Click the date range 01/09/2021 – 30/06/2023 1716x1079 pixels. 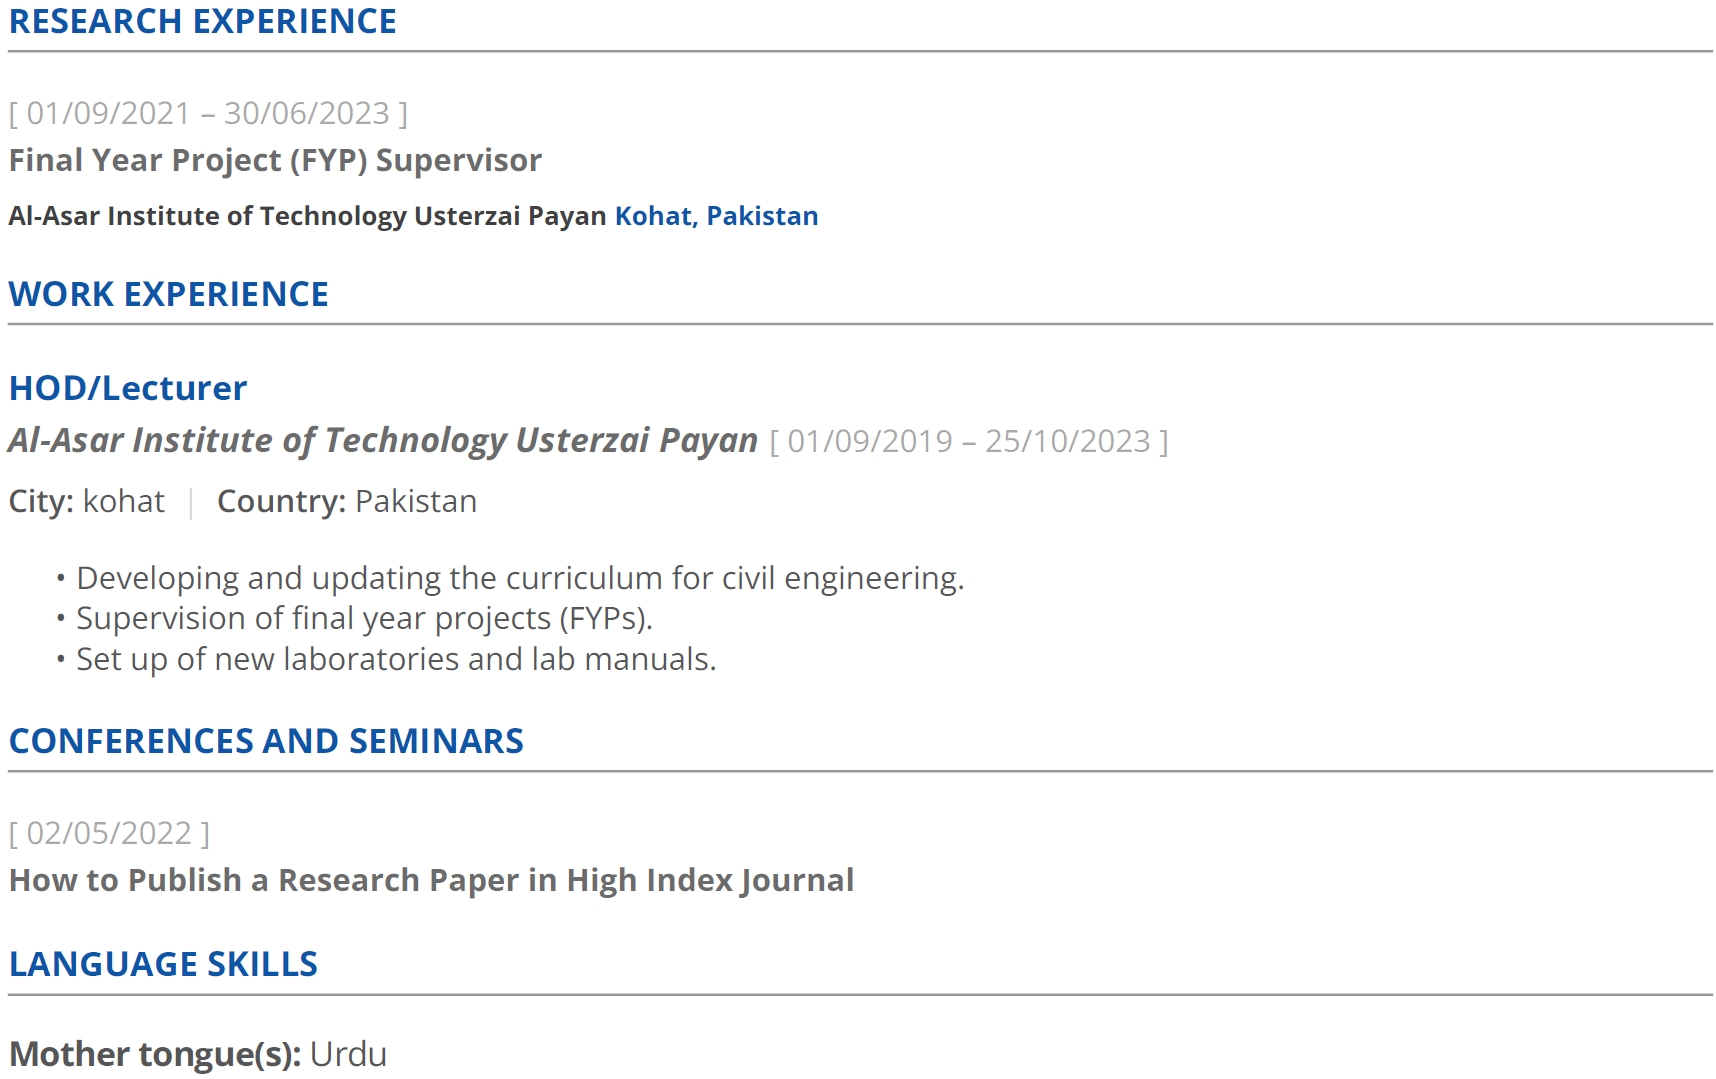pos(208,113)
